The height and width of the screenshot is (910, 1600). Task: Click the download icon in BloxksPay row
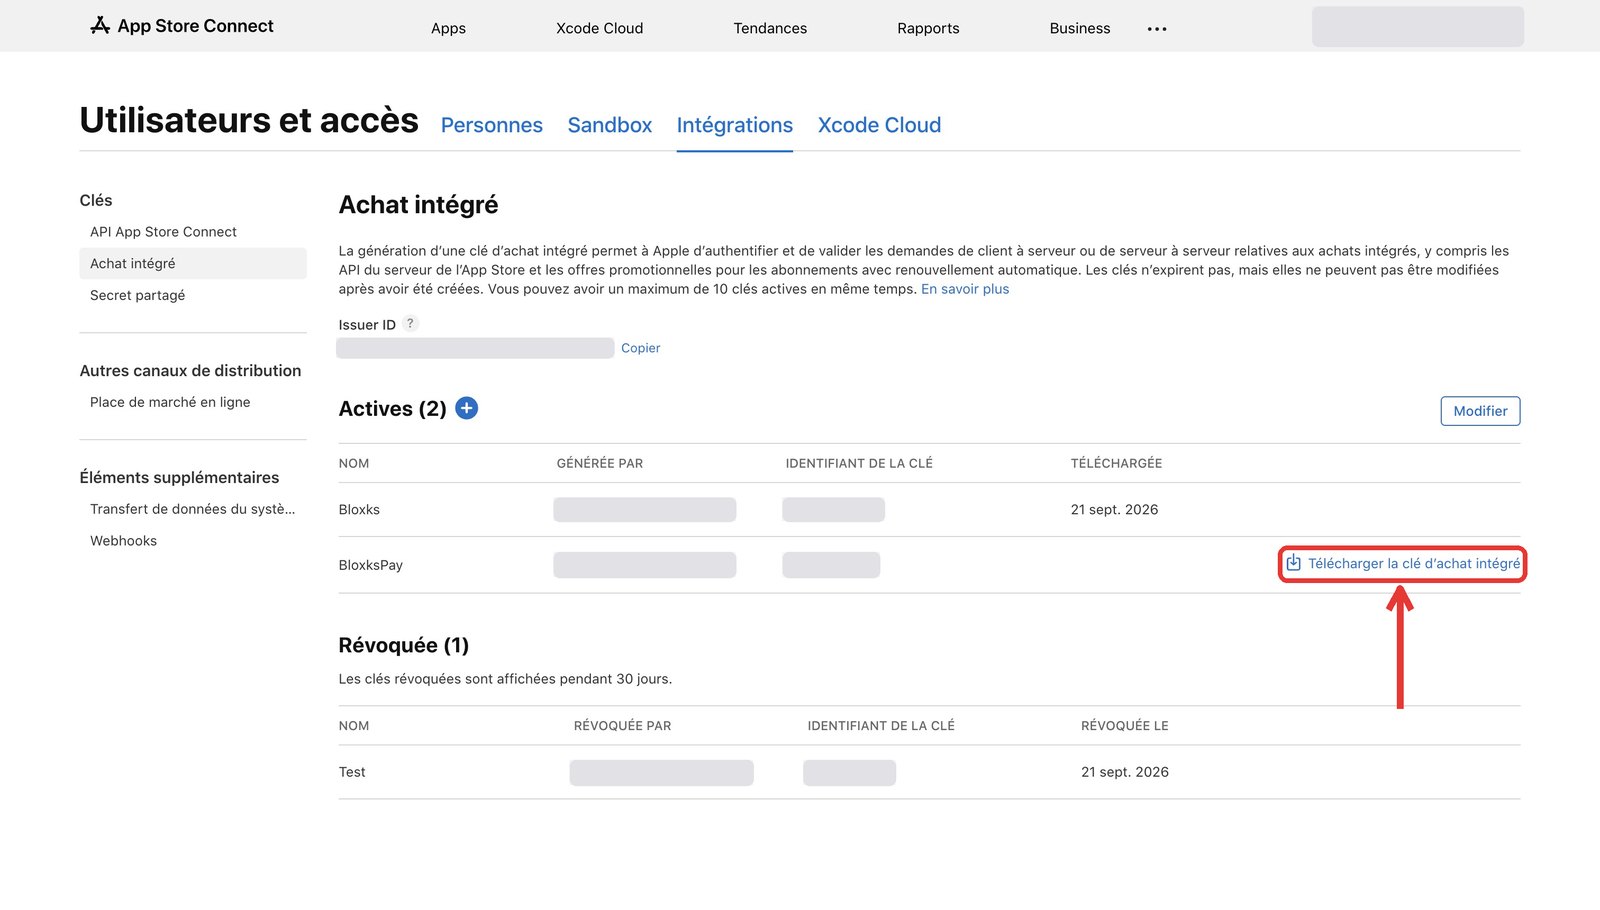[1293, 563]
